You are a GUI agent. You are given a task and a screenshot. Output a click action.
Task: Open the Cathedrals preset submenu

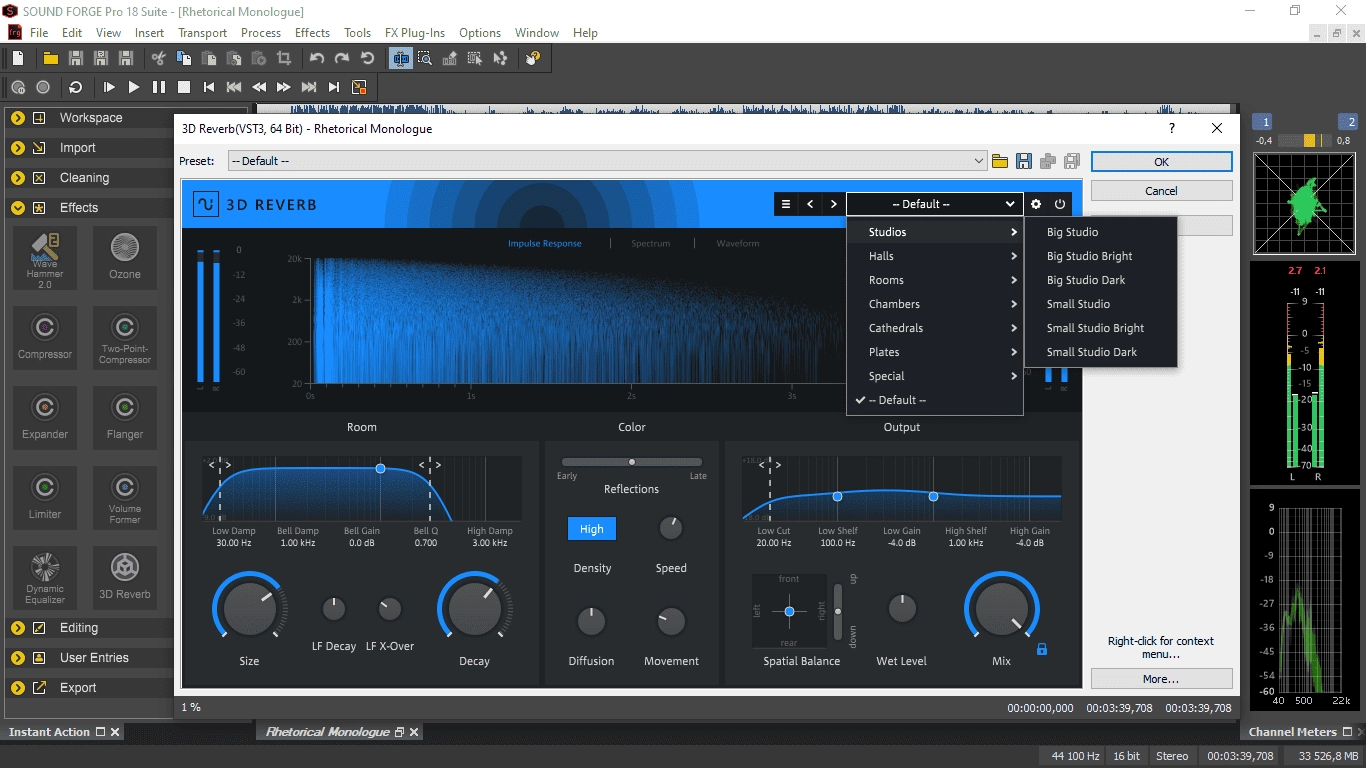(935, 328)
